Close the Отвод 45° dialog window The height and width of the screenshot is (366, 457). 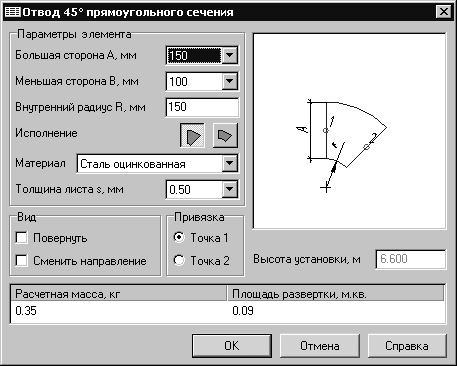tap(444, 12)
